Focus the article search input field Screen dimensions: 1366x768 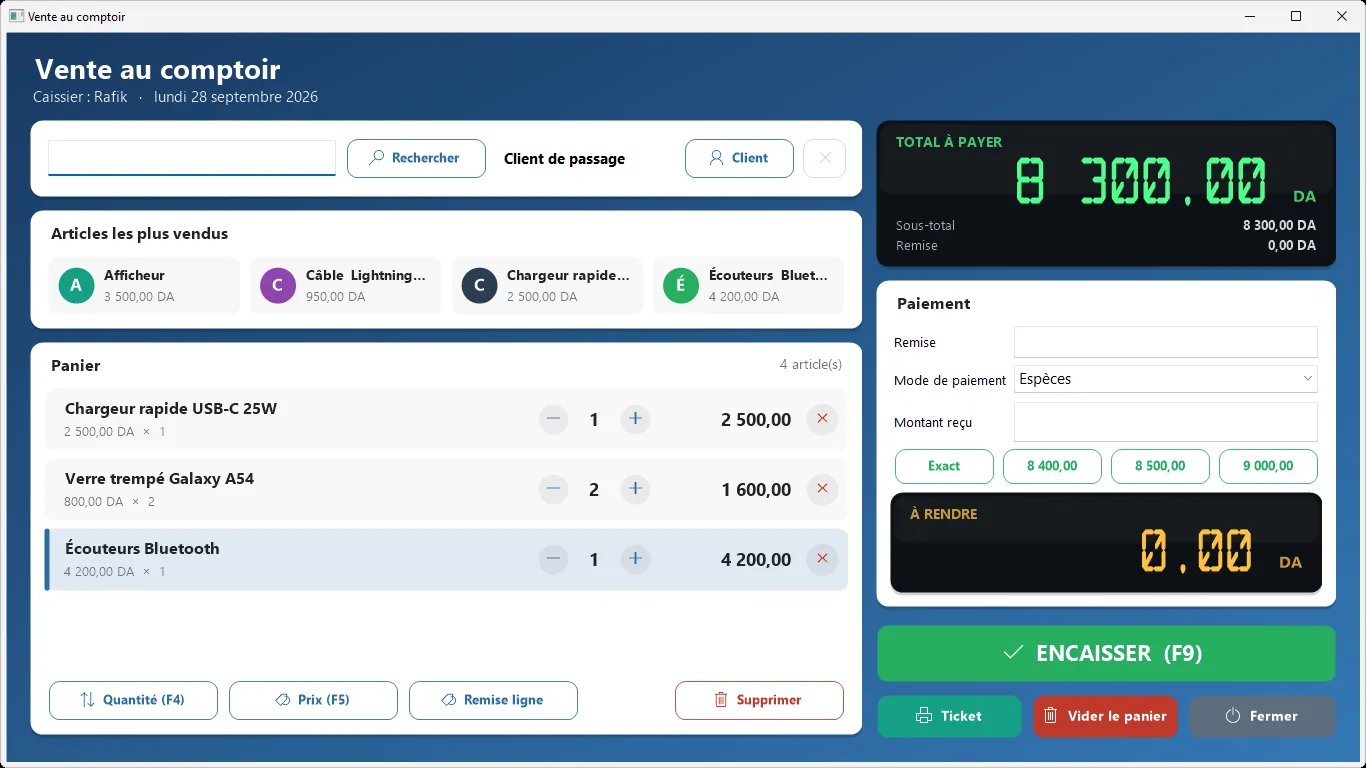tap(192, 158)
